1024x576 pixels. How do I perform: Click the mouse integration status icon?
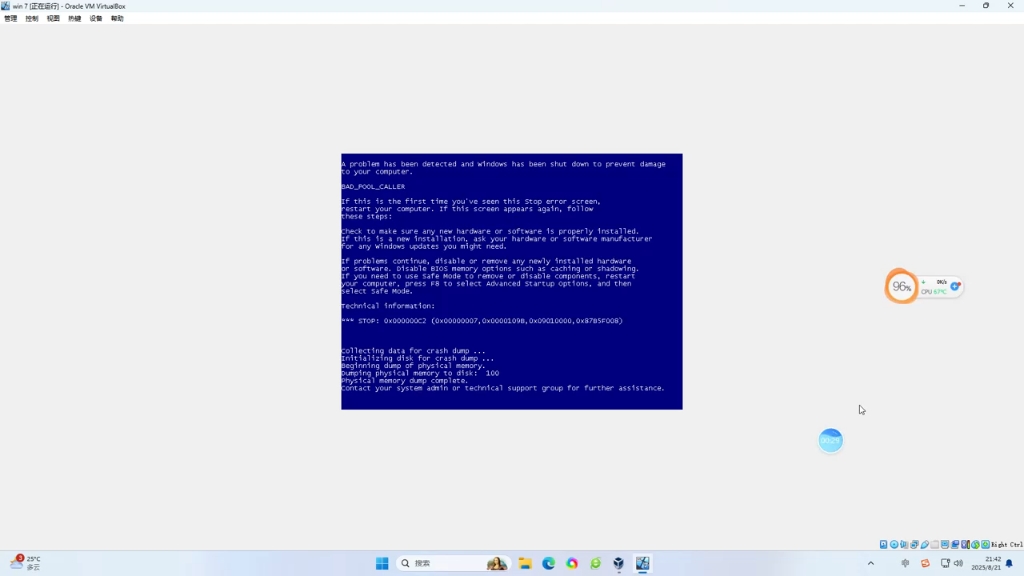(976, 544)
